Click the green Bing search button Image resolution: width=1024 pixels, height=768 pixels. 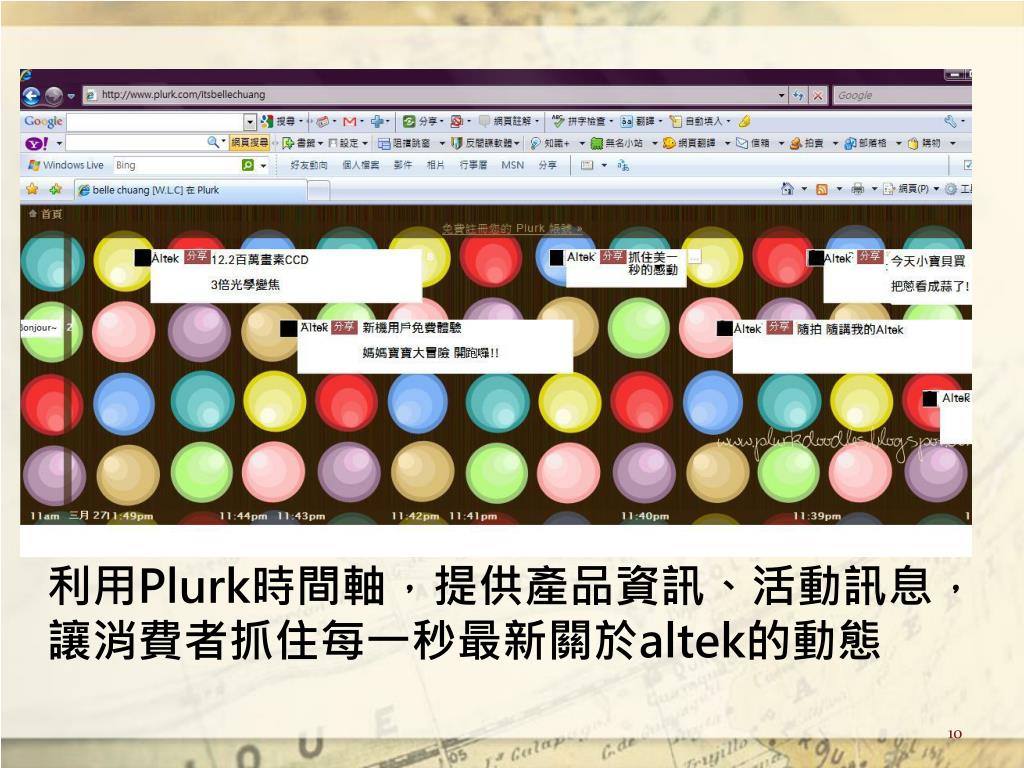tap(248, 165)
